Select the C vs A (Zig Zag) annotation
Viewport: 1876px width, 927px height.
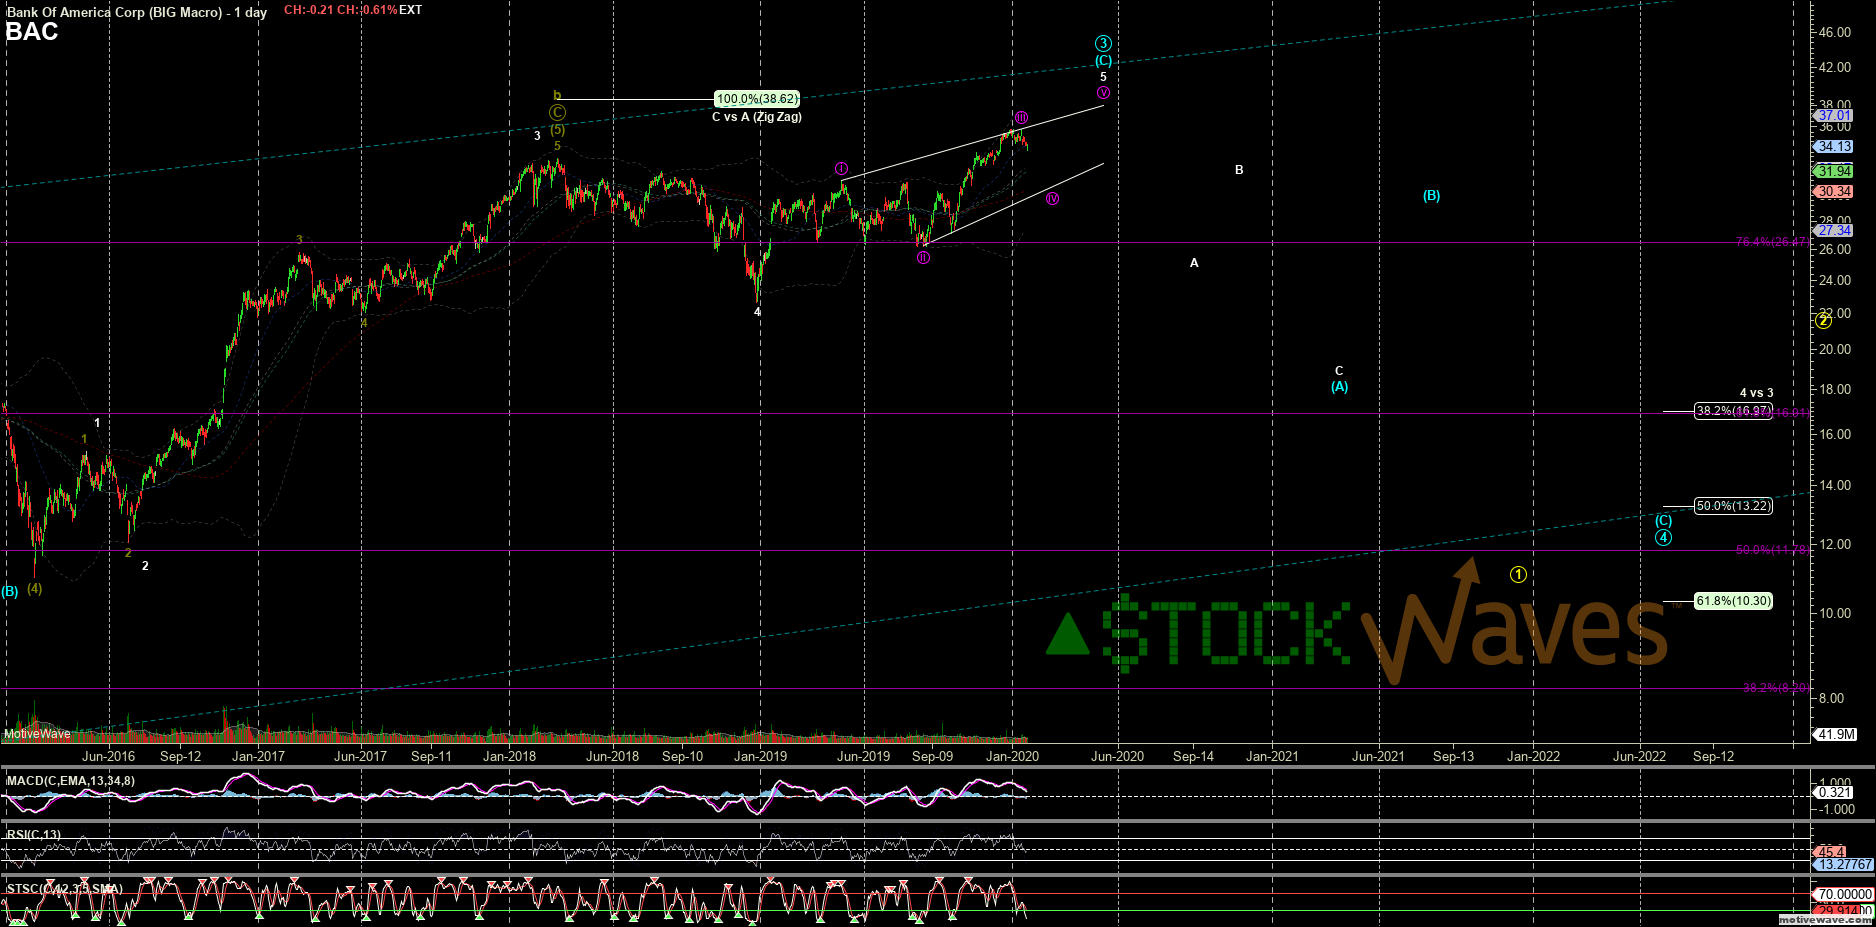(x=757, y=117)
